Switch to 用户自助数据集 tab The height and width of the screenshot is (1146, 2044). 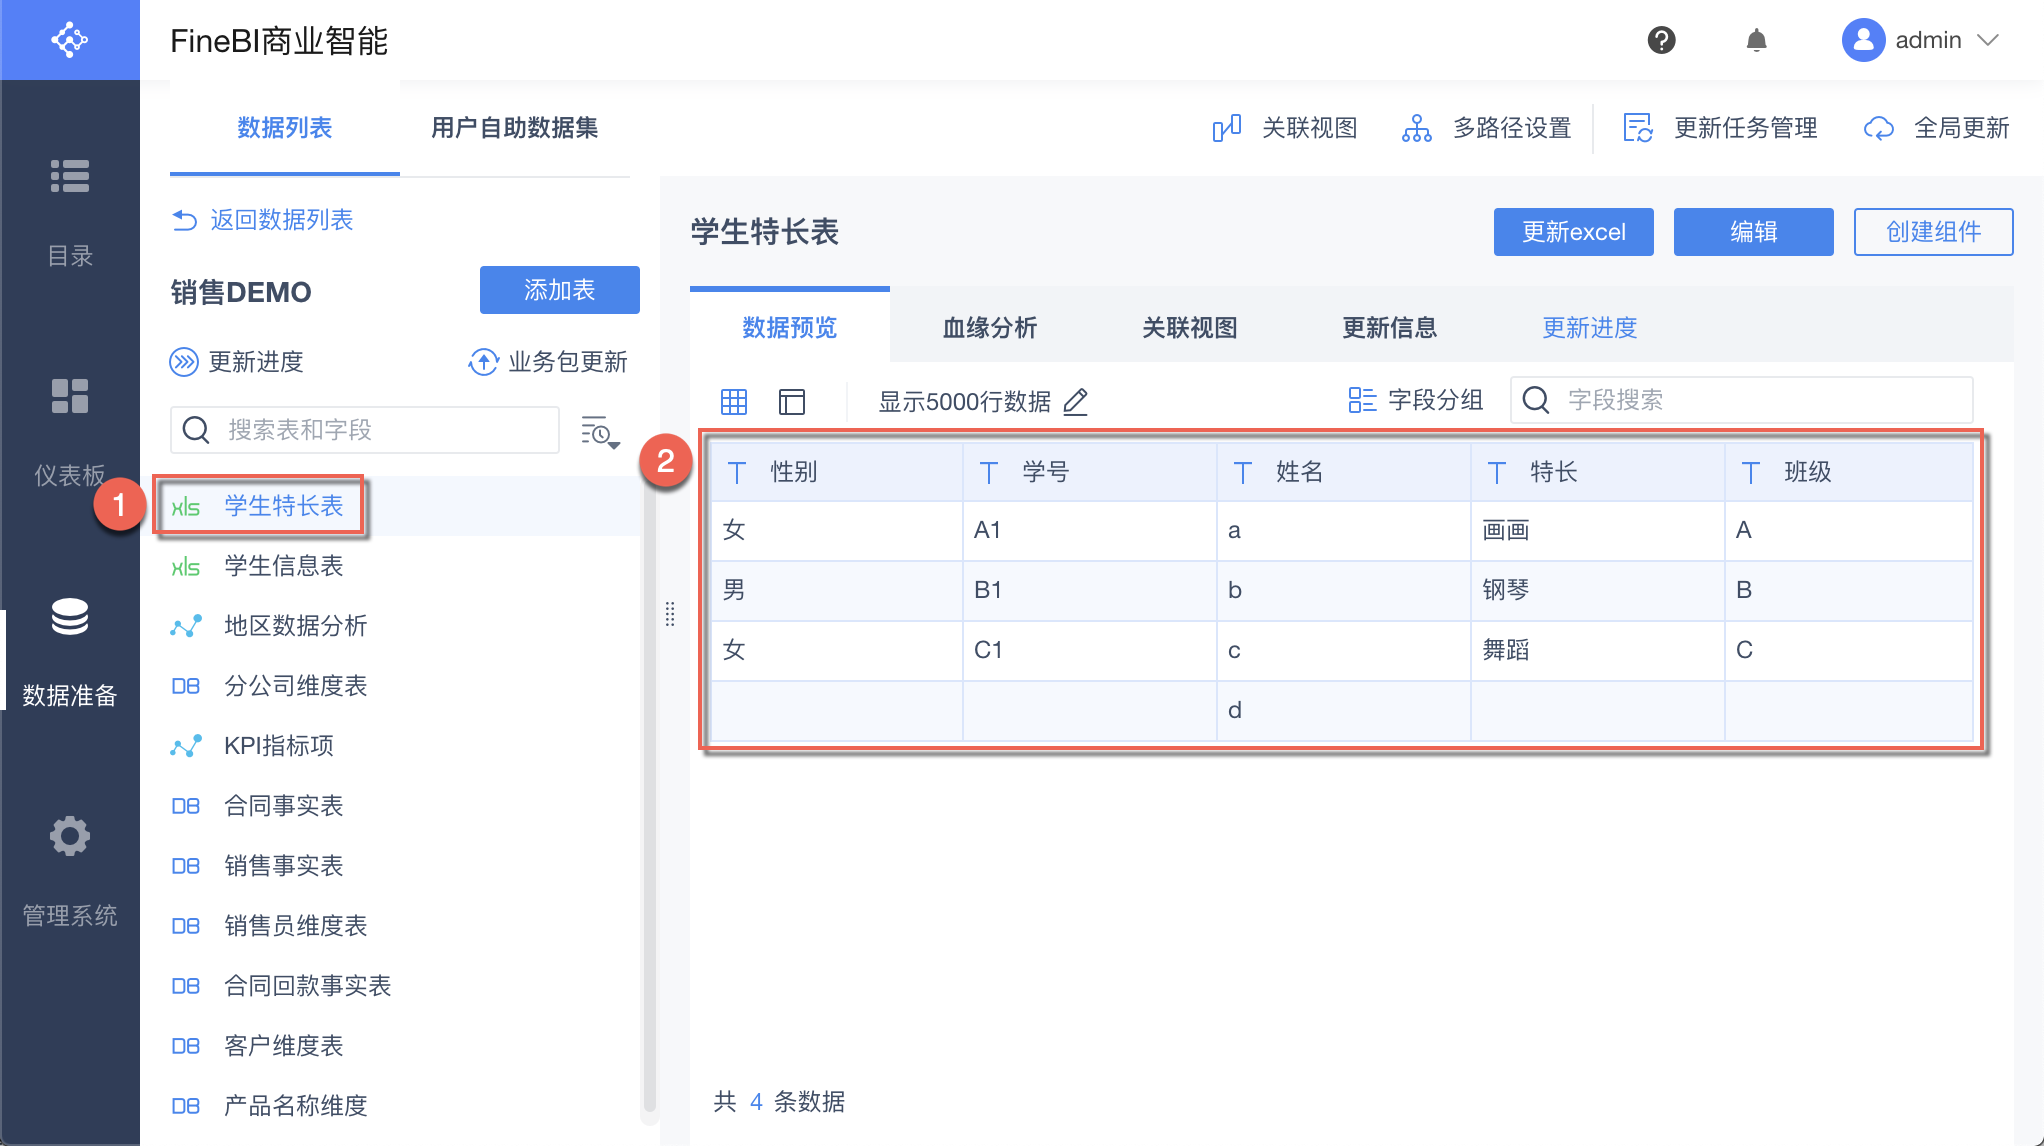pos(514,128)
